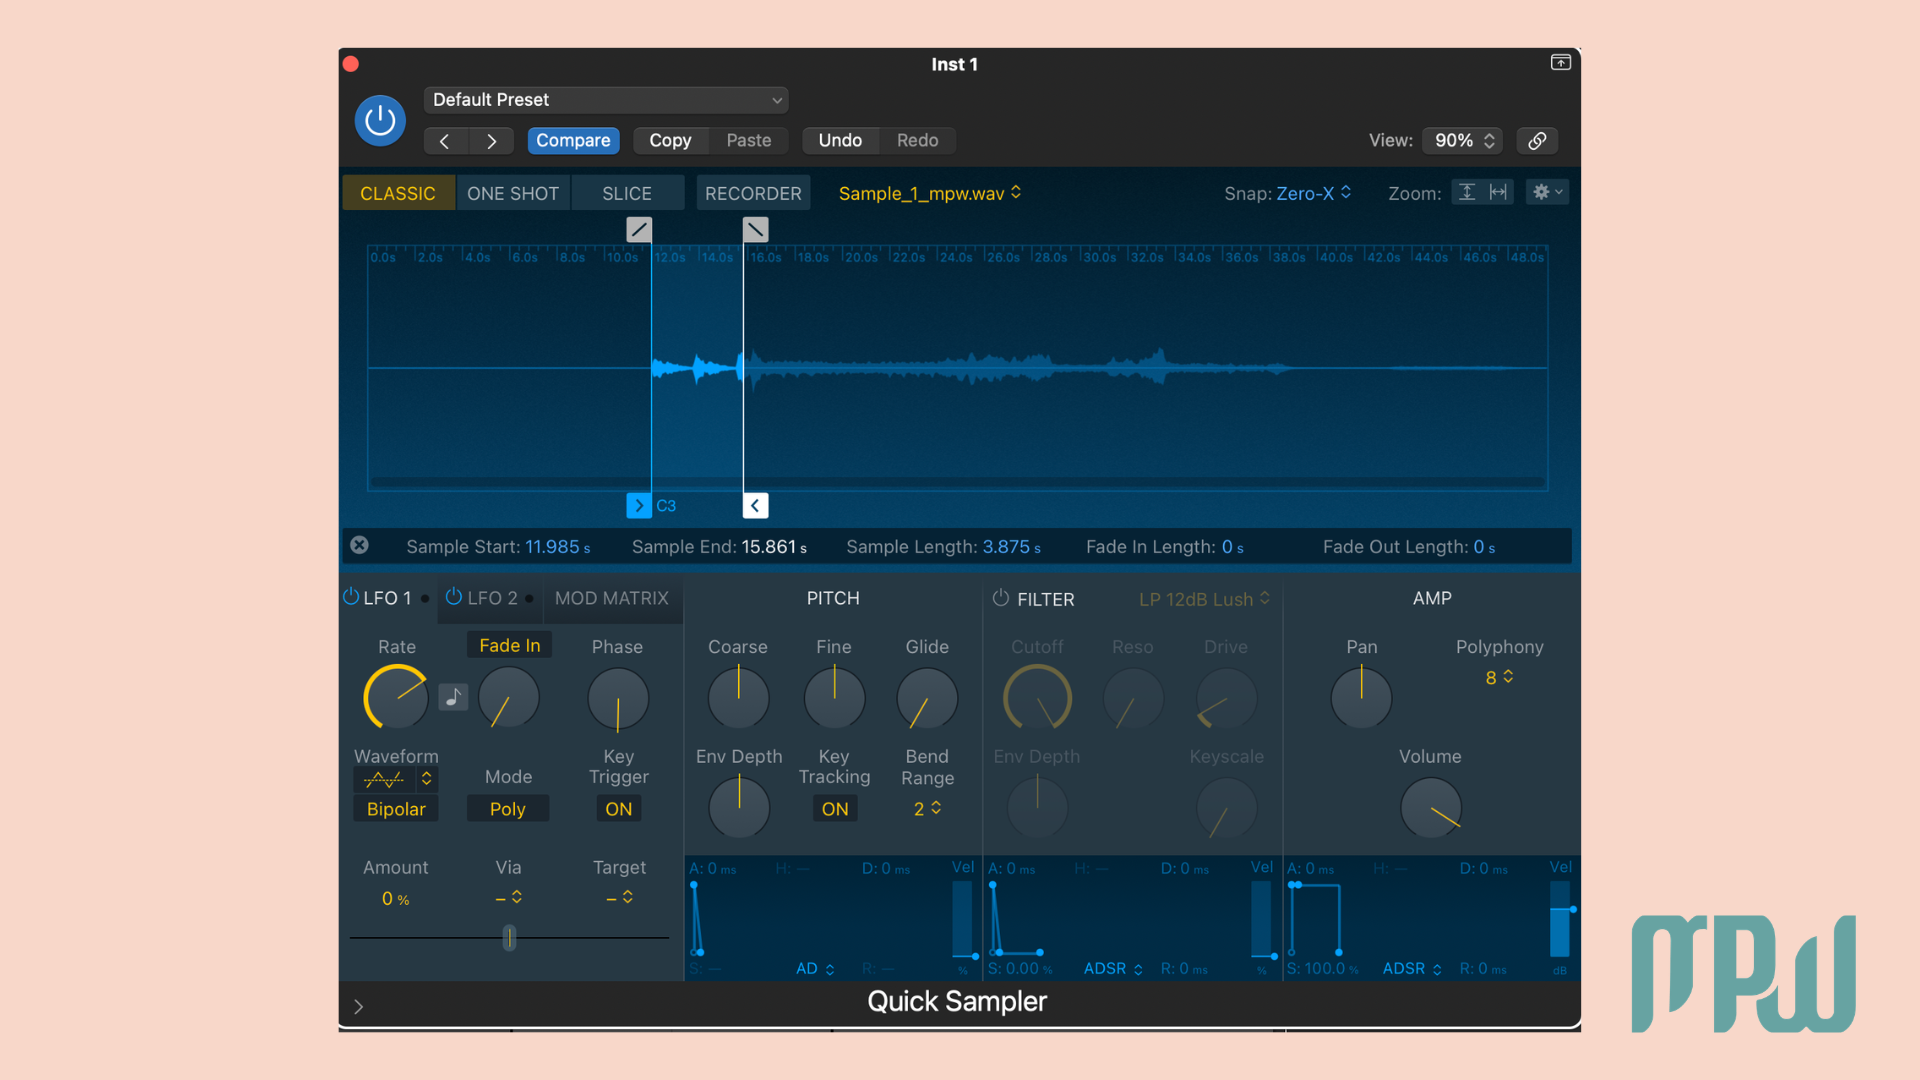Click the horizontal zoom fit icon

tap(1497, 191)
